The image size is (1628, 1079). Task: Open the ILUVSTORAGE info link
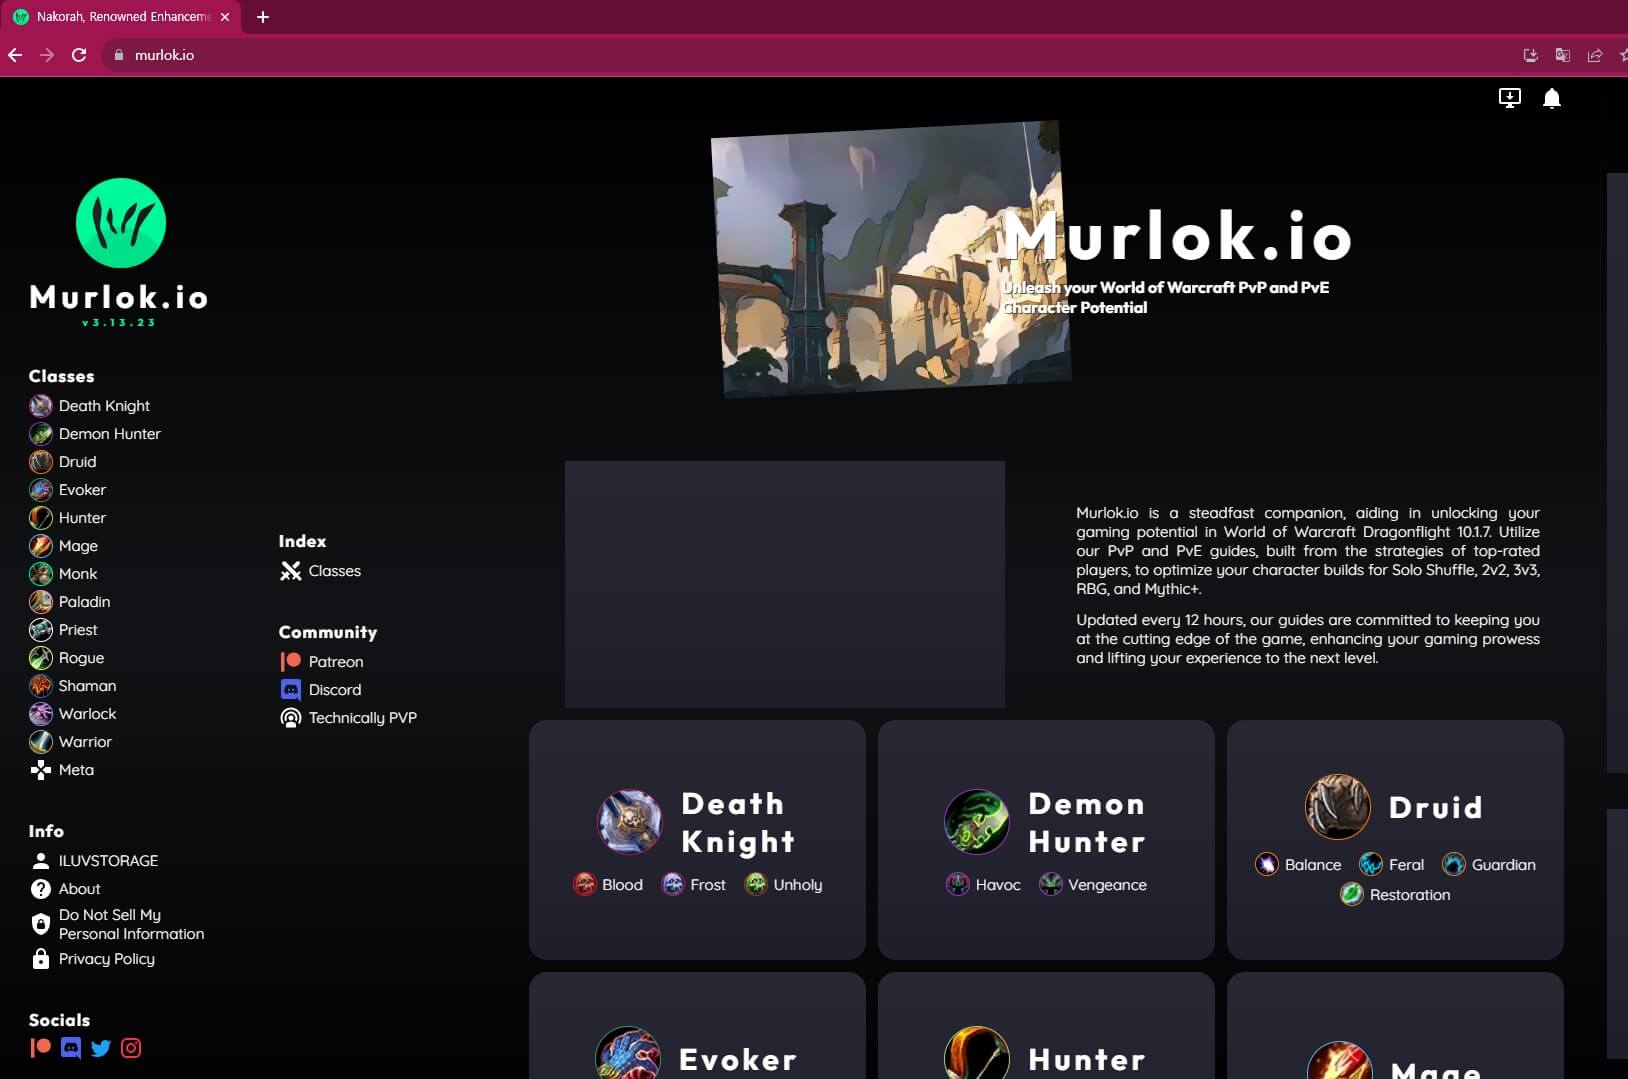coord(94,861)
